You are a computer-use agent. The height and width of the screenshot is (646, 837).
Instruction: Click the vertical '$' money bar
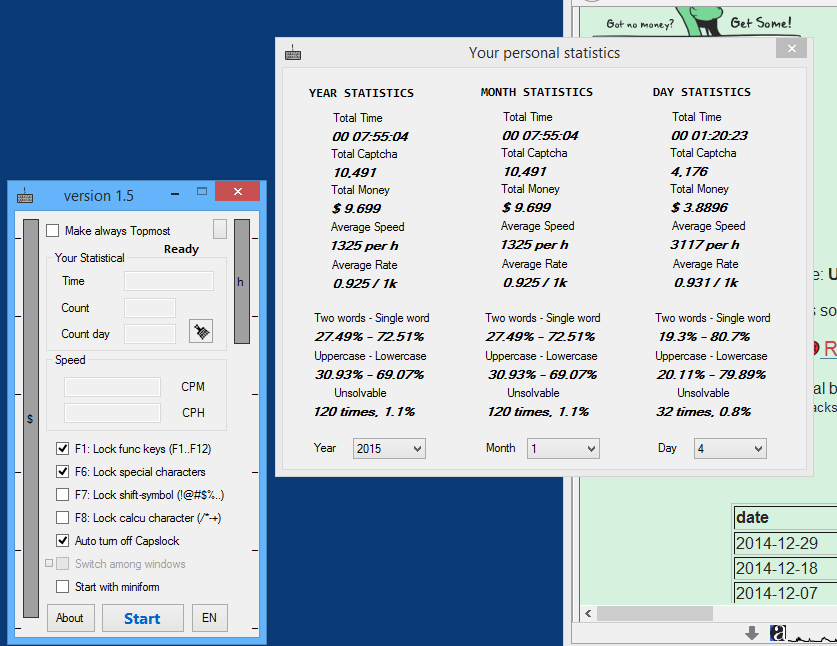(x=30, y=419)
